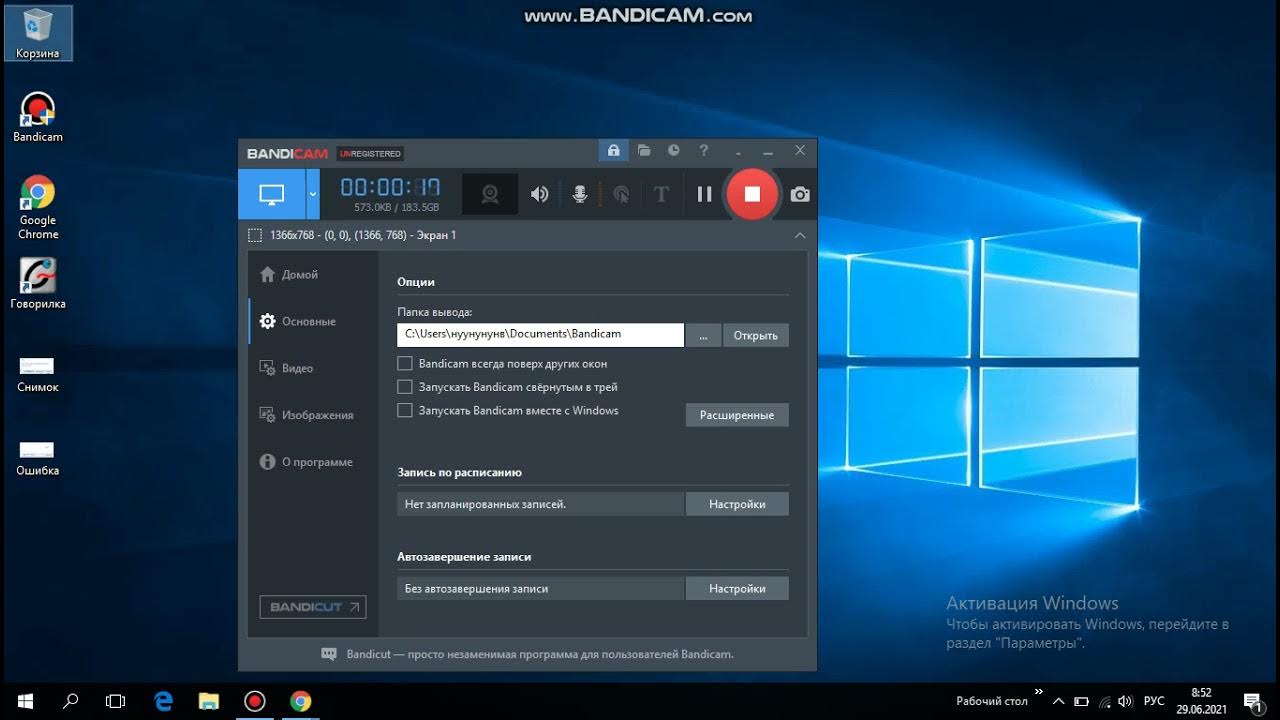
Task: Open the notification center icon
Action: tap(1253, 701)
